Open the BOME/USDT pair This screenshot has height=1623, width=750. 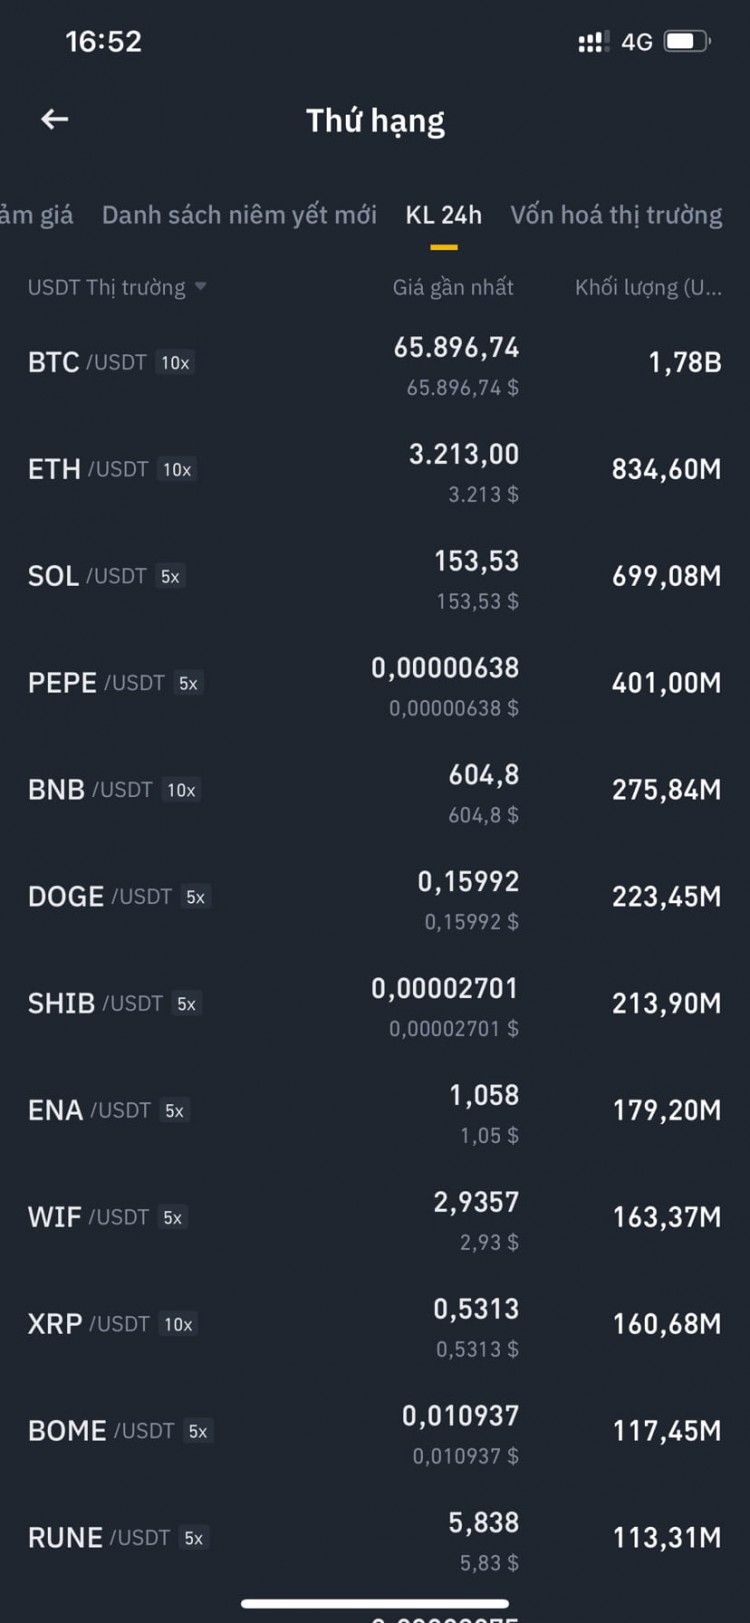[375, 1431]
